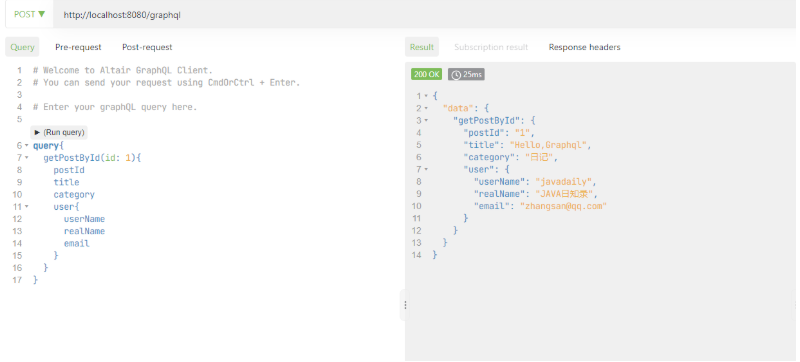Collapse the query block at line 6
Screen dimensions: 800x362
[x=27, y=146]
